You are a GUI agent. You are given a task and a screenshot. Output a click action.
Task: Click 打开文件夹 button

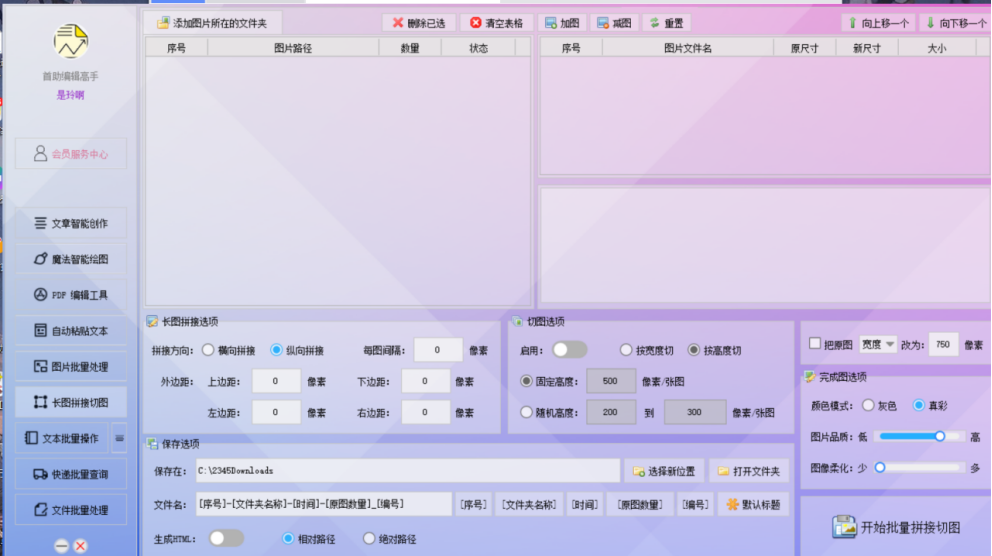(749, 471)
